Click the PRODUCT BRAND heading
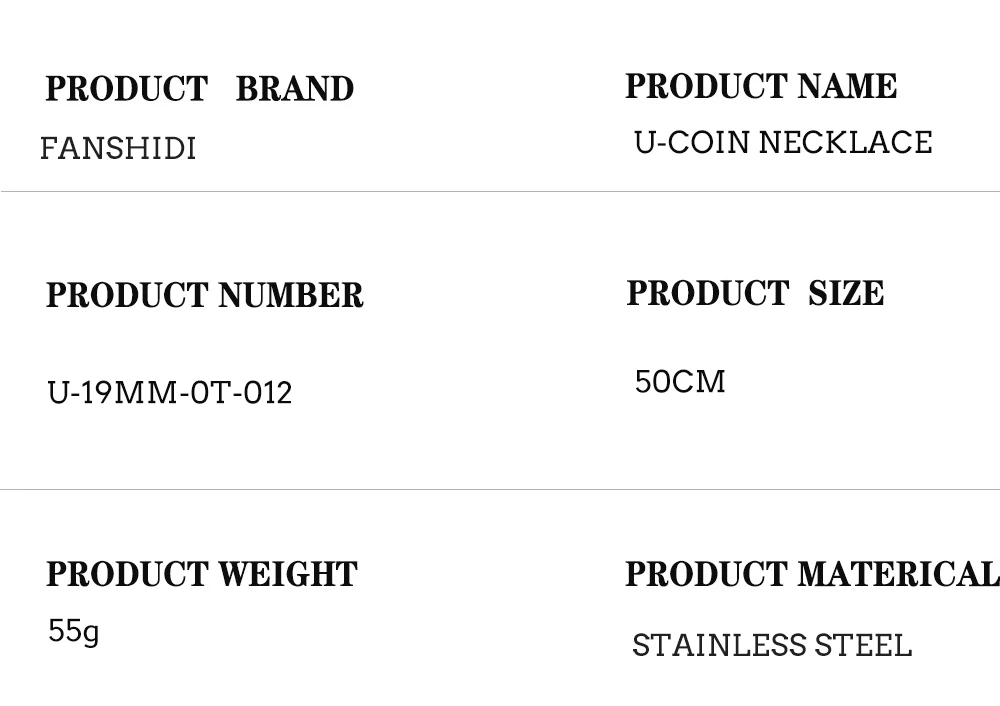Screen dimensions: 1000x706 pos(199,89)
